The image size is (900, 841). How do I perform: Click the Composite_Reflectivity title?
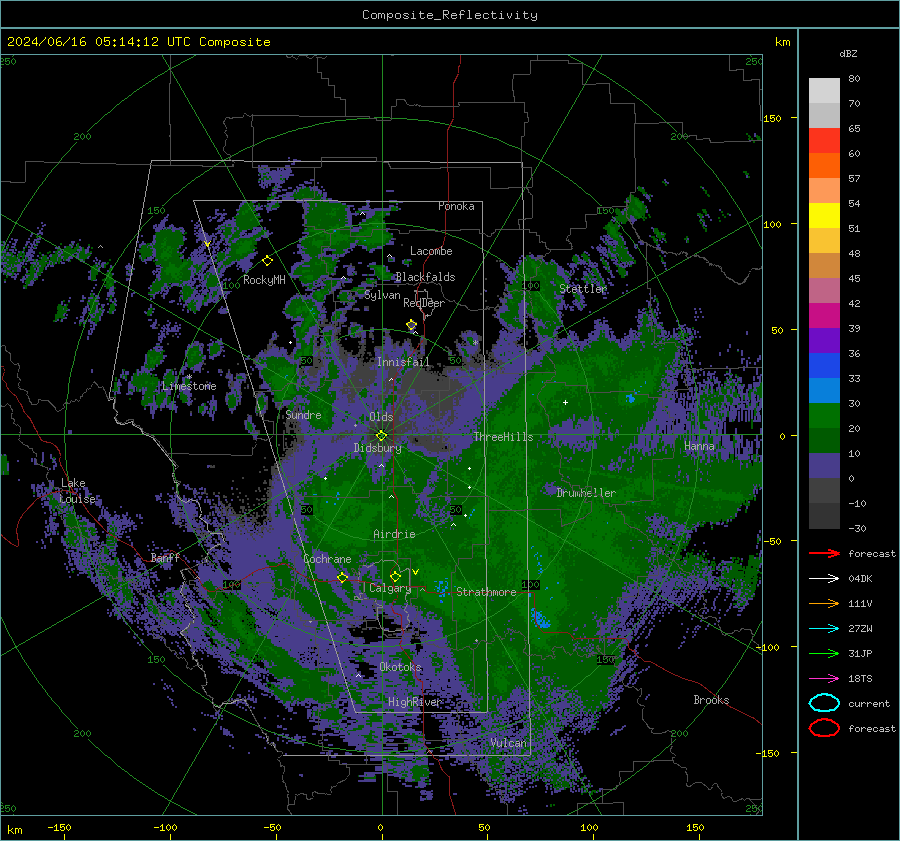(450, 15)
